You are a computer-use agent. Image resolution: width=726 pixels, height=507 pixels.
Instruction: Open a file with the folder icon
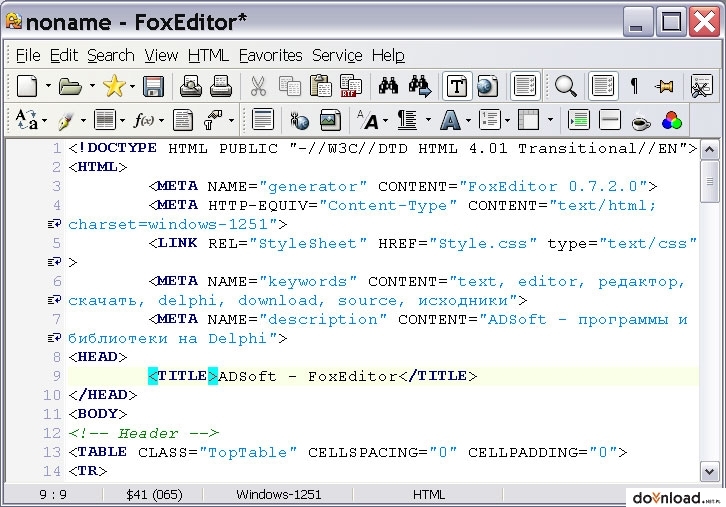pos(70,86)
